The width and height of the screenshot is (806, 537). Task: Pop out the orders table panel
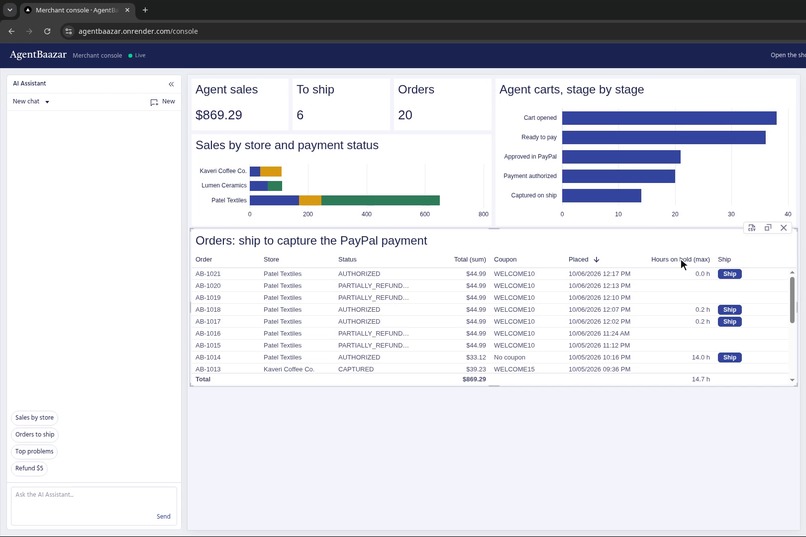pos(767,228)
